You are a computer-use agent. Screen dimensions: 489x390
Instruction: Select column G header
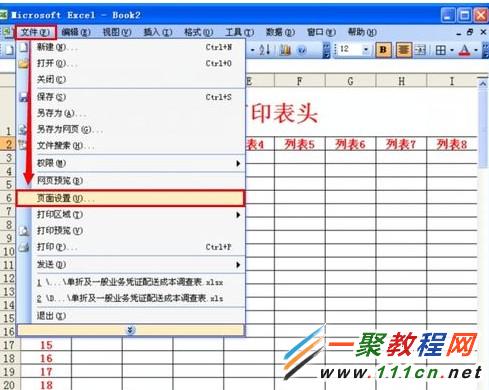click(x=350, y=81)
